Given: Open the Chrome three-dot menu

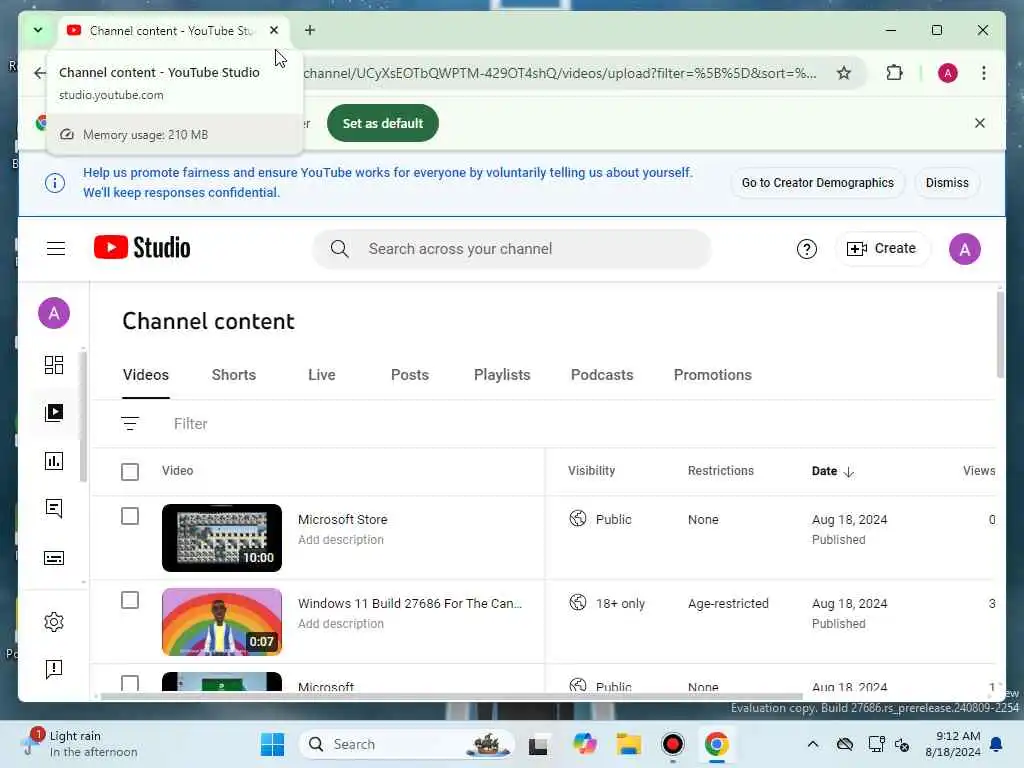Looking at the screenshot, I should [x=984, y=72].
